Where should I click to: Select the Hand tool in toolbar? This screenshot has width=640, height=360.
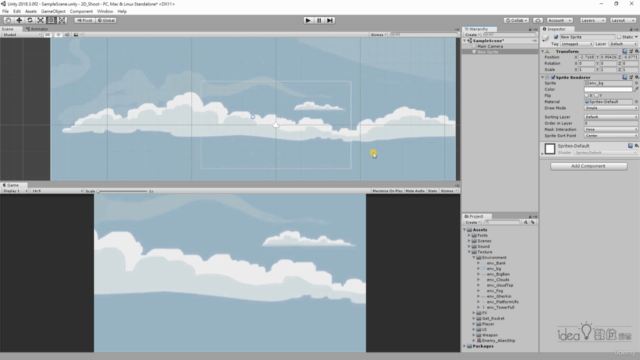click(x=8, y=20)
